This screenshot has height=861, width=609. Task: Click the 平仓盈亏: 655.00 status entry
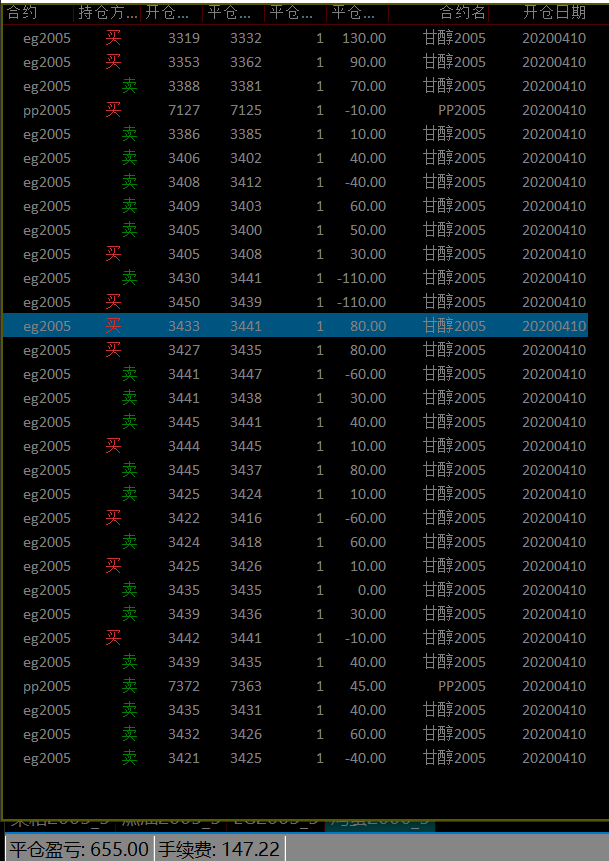(x=79, y=849)
